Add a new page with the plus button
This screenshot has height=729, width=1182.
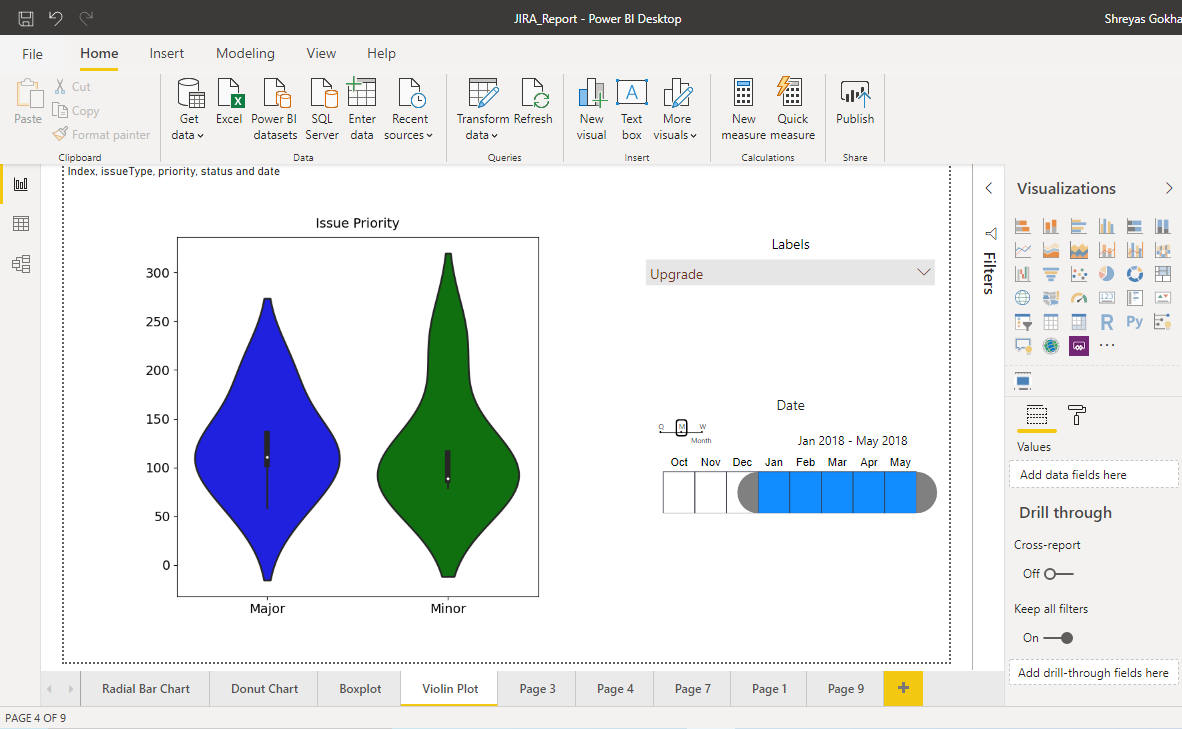[903, 688]
